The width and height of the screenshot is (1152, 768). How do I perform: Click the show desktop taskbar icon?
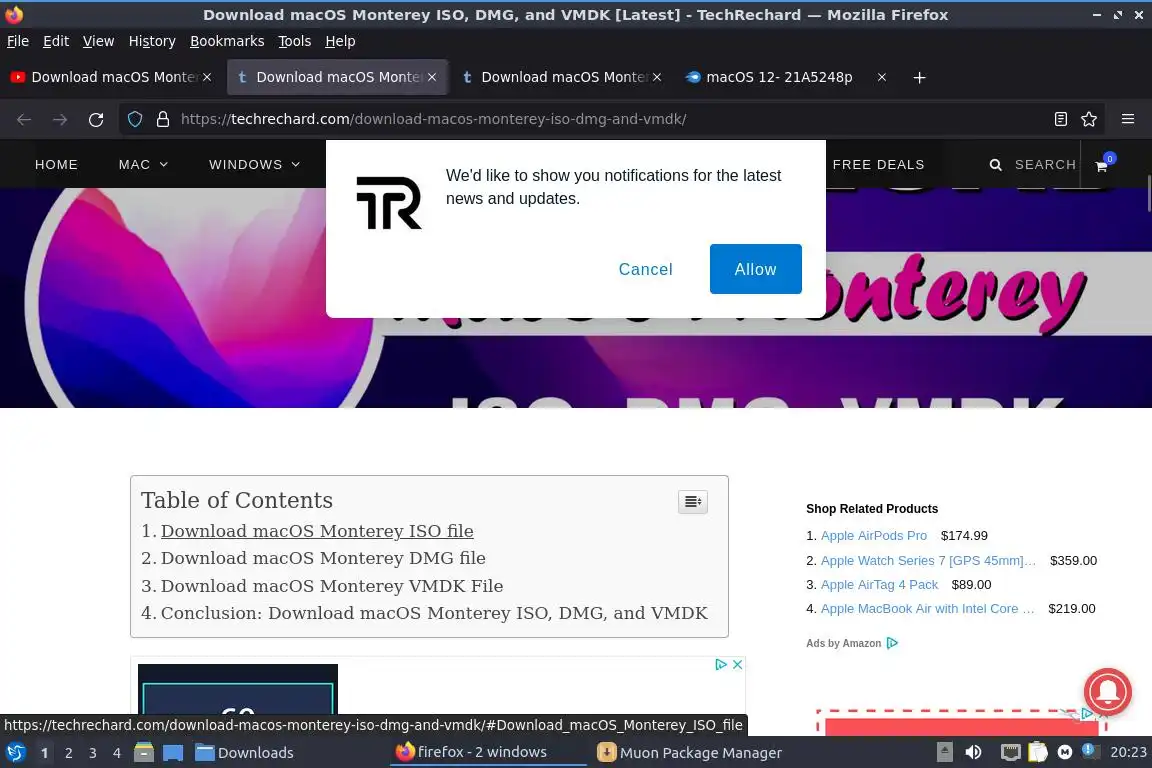[x=173, y=753]
